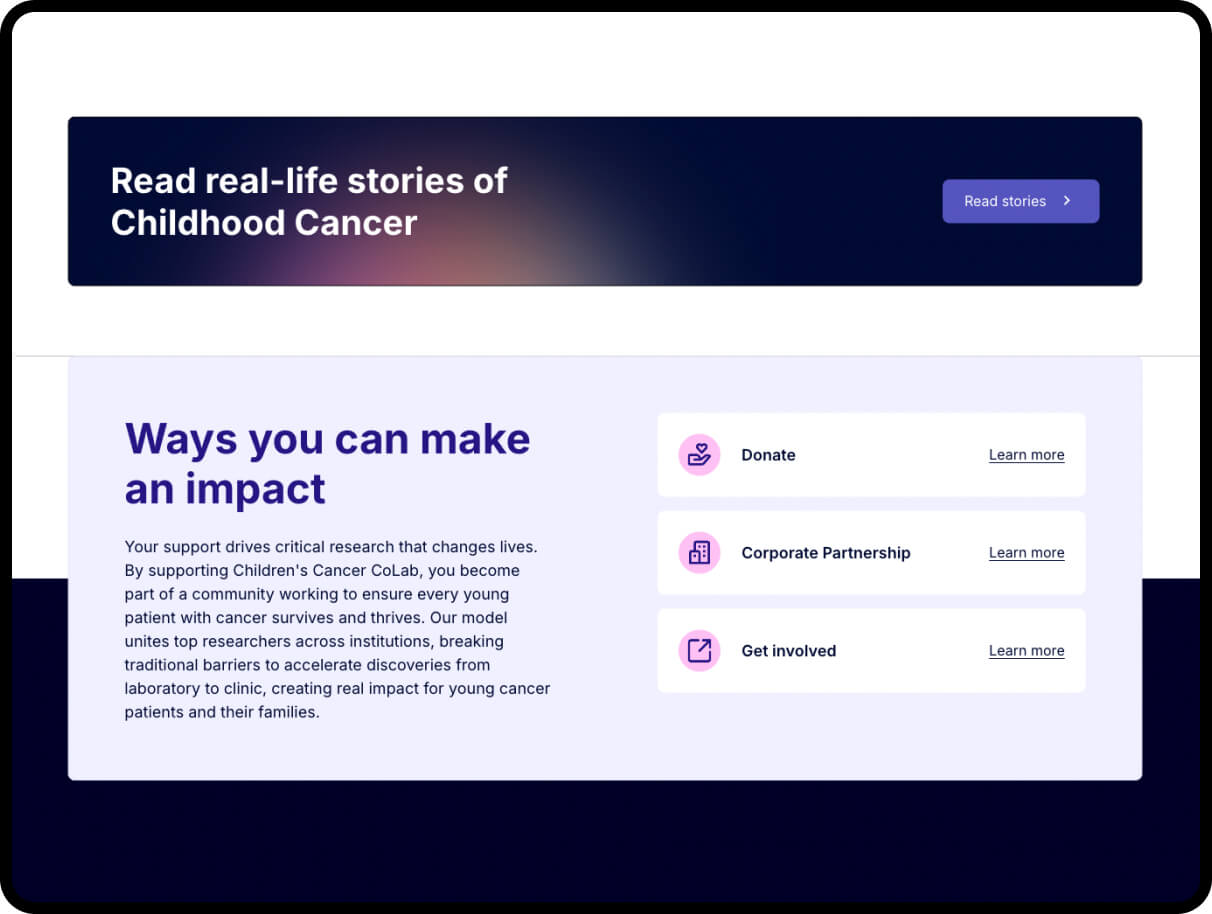Open Learn more link for Donate
Screen dimensions: 1212x914
1026,455
